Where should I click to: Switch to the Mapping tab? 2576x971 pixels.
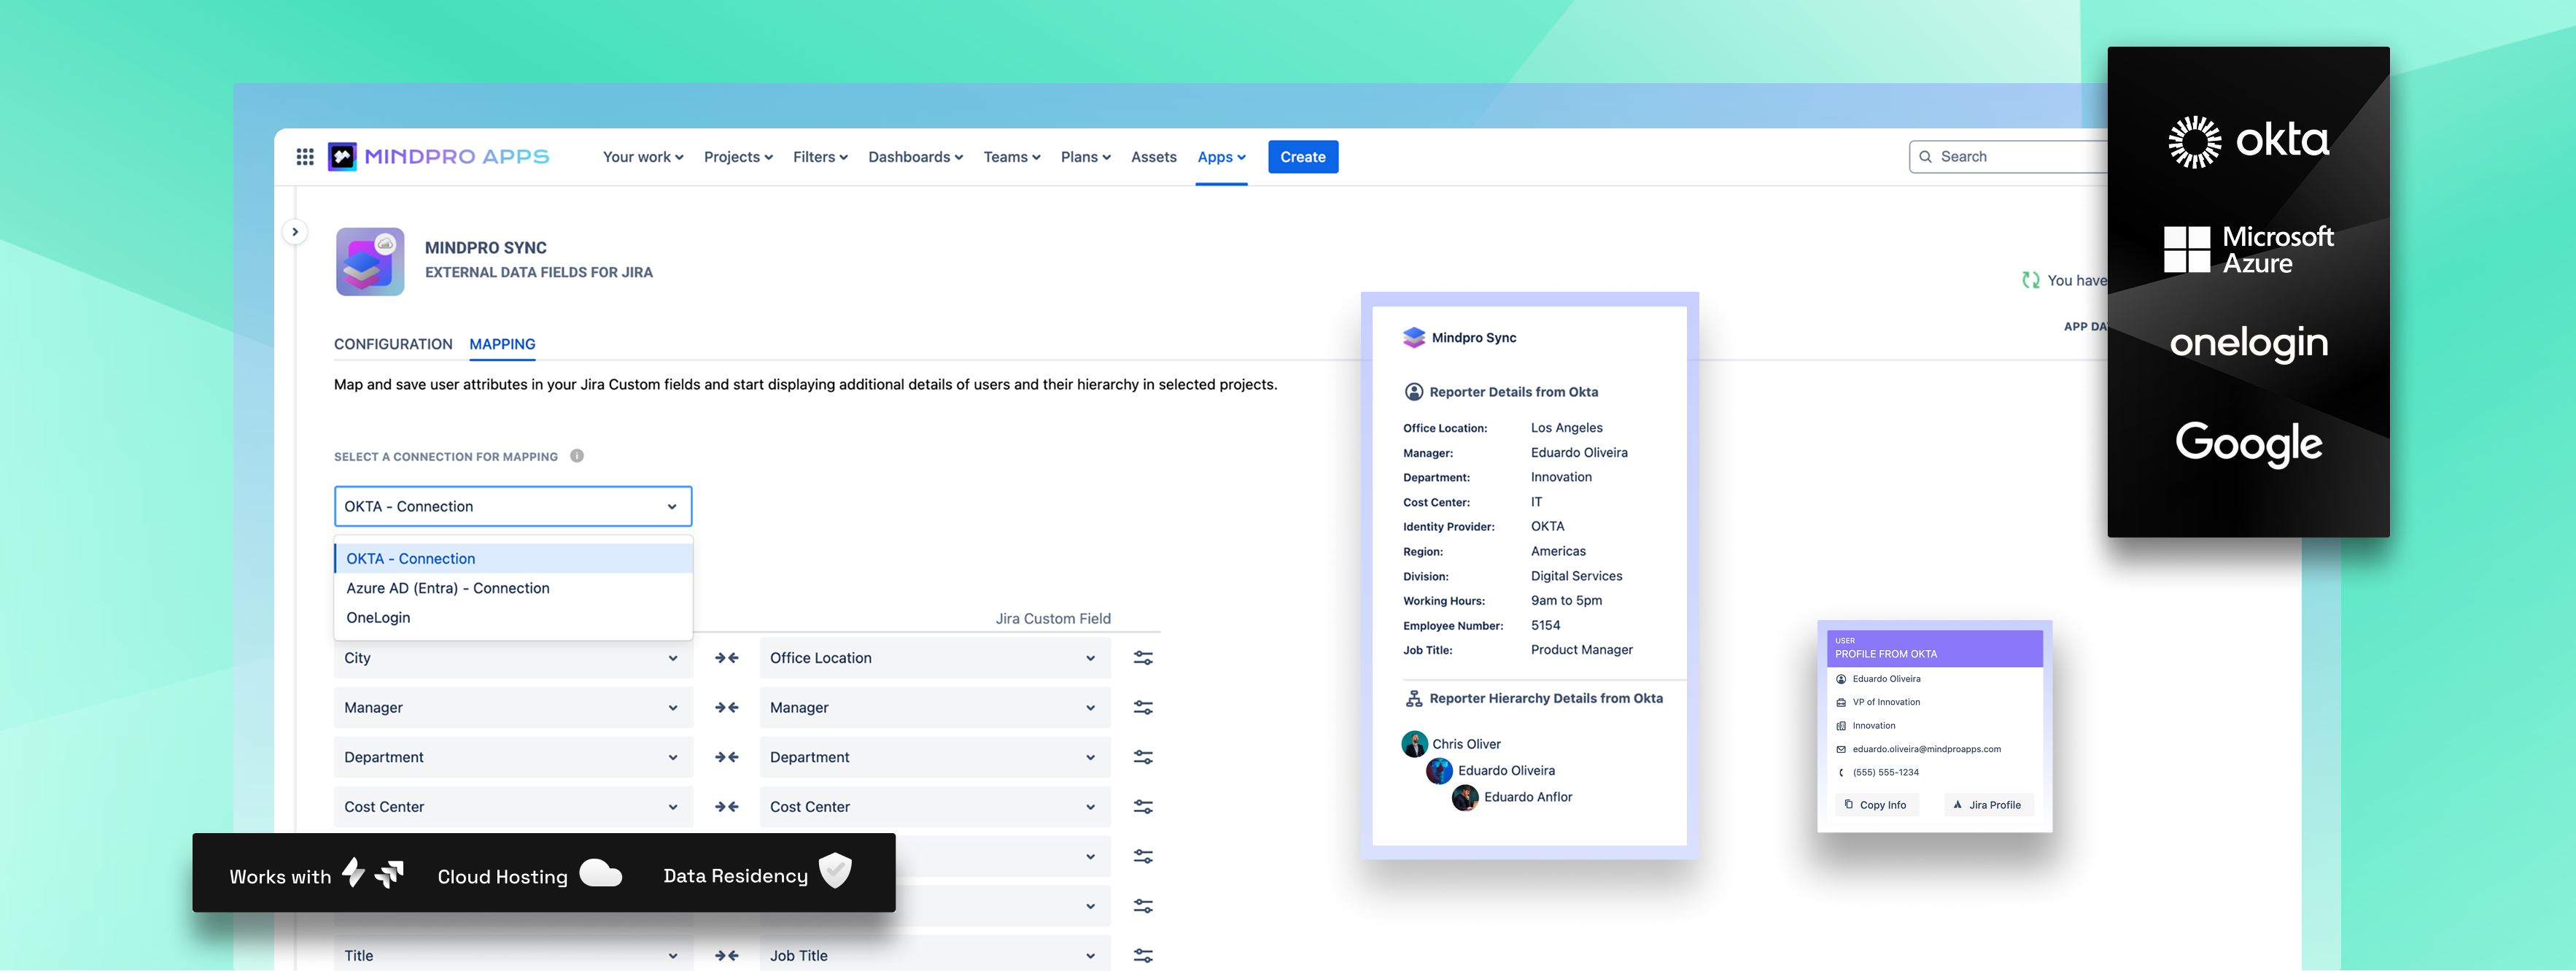(502, 344)
